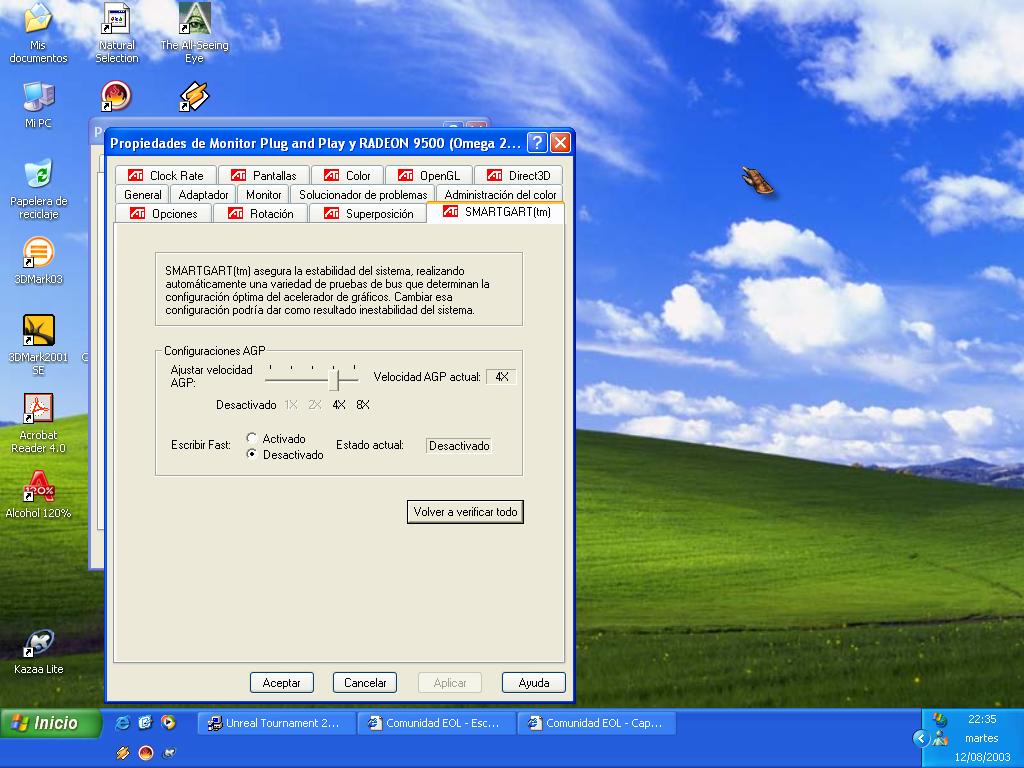Select SMARTGART(tm) tab
The height and width of the screenshot is (768, 1024).
pyautogui.click(x=496, y=212)
